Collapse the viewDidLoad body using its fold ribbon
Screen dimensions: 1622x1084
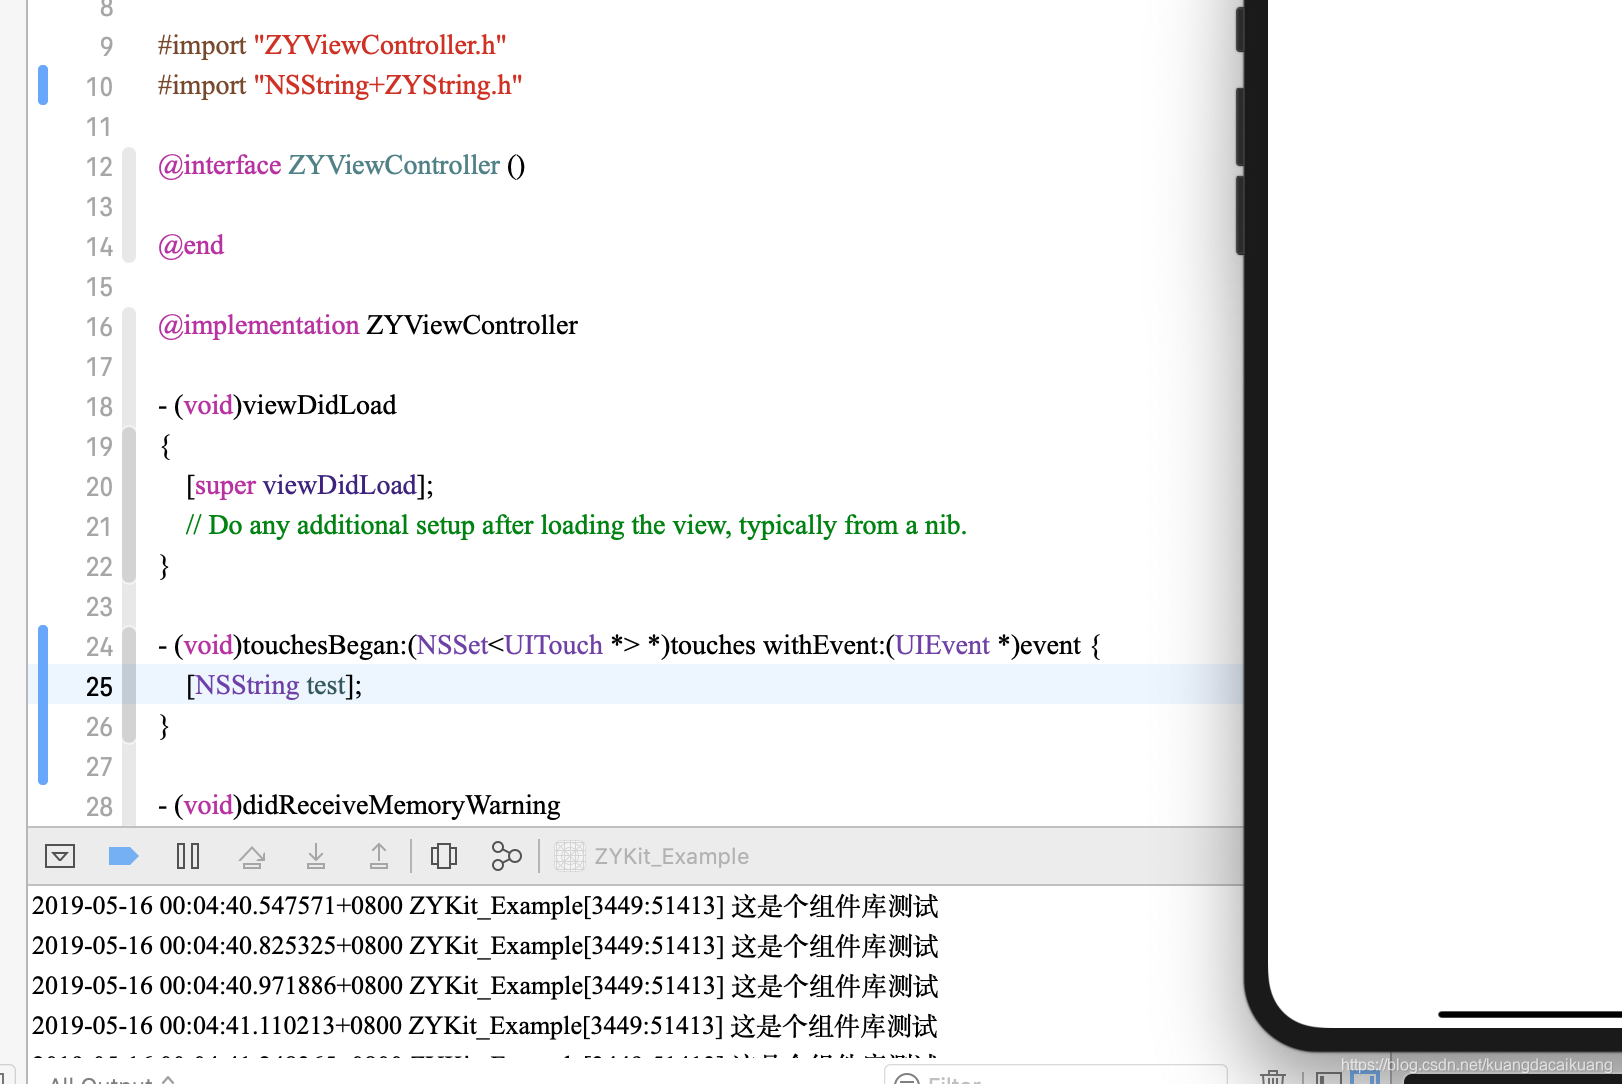129,505
